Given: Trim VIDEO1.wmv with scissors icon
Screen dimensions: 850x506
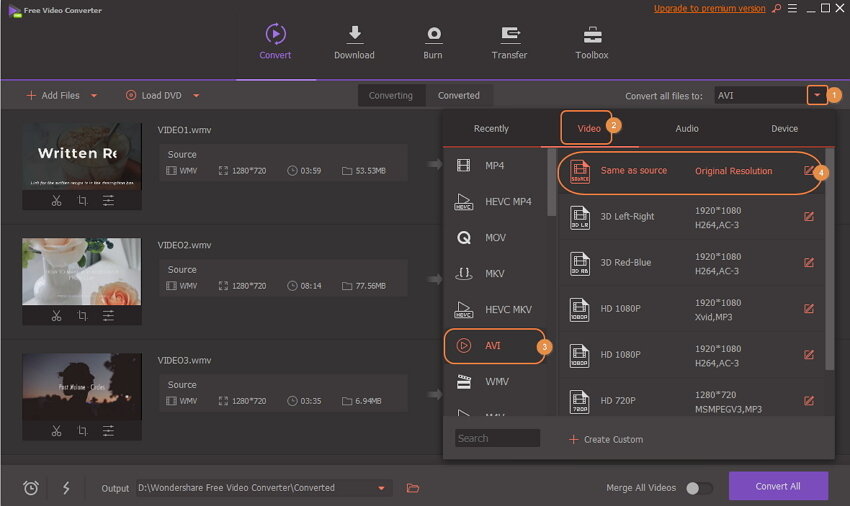Looking at the screenshot, I should [x=56, y=201].
